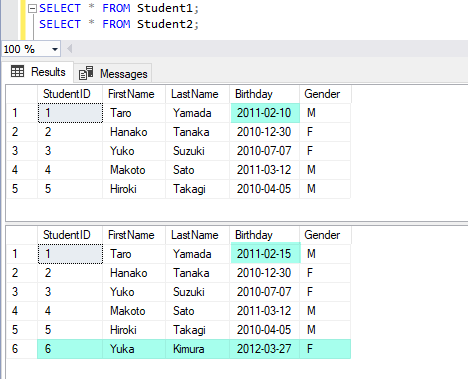Switch to the Messages tab

(113, 74)
